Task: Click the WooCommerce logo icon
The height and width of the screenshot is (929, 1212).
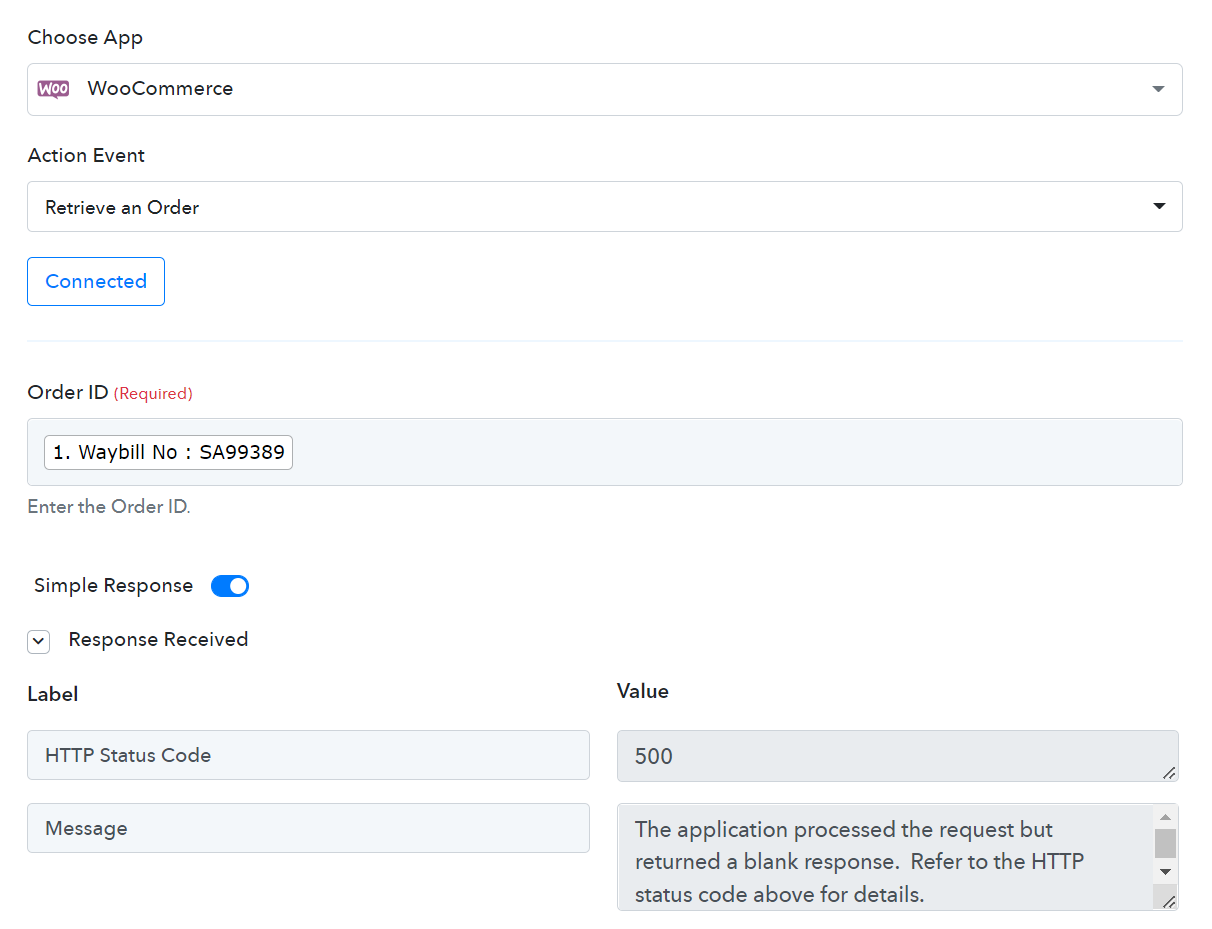Action: tap(53, 89)
